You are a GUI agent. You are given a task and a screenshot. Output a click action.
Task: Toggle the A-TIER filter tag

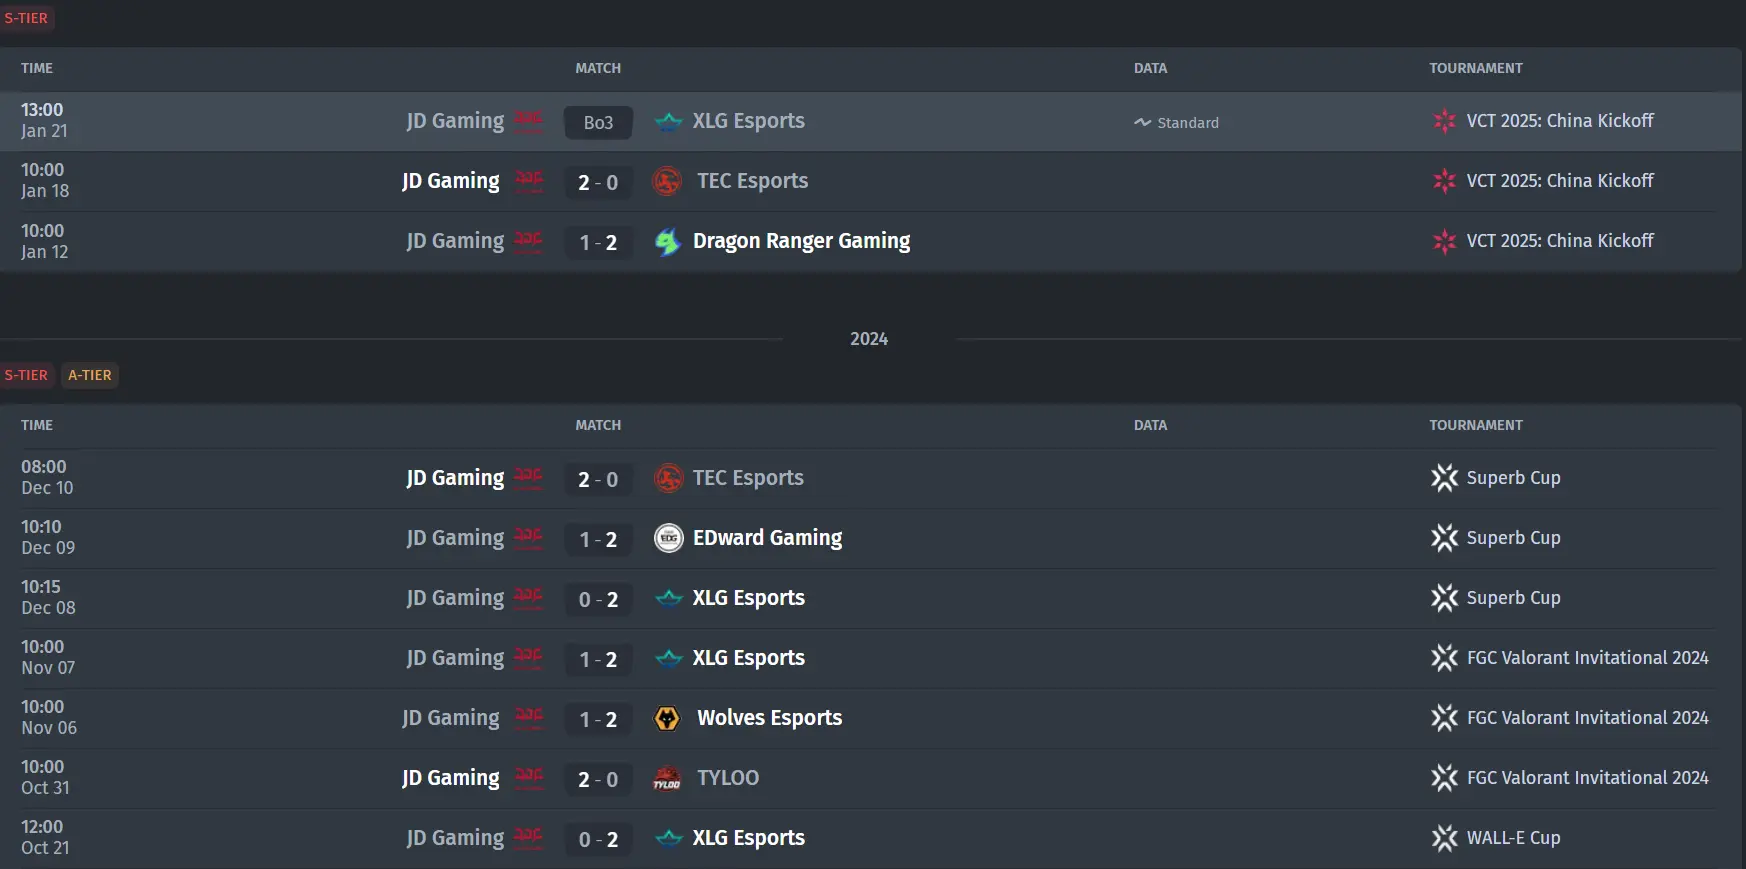[90, 375]
